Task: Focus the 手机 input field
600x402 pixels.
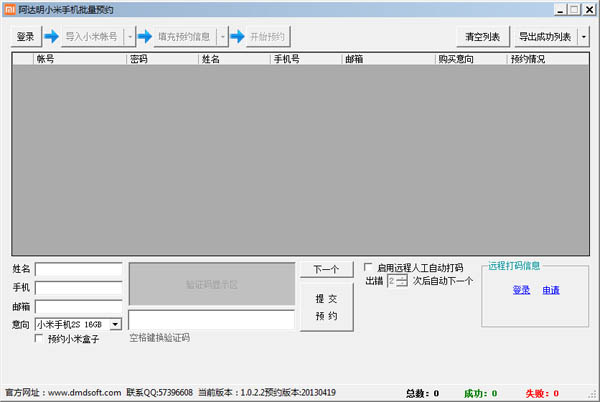Action: tap(78, 288)
